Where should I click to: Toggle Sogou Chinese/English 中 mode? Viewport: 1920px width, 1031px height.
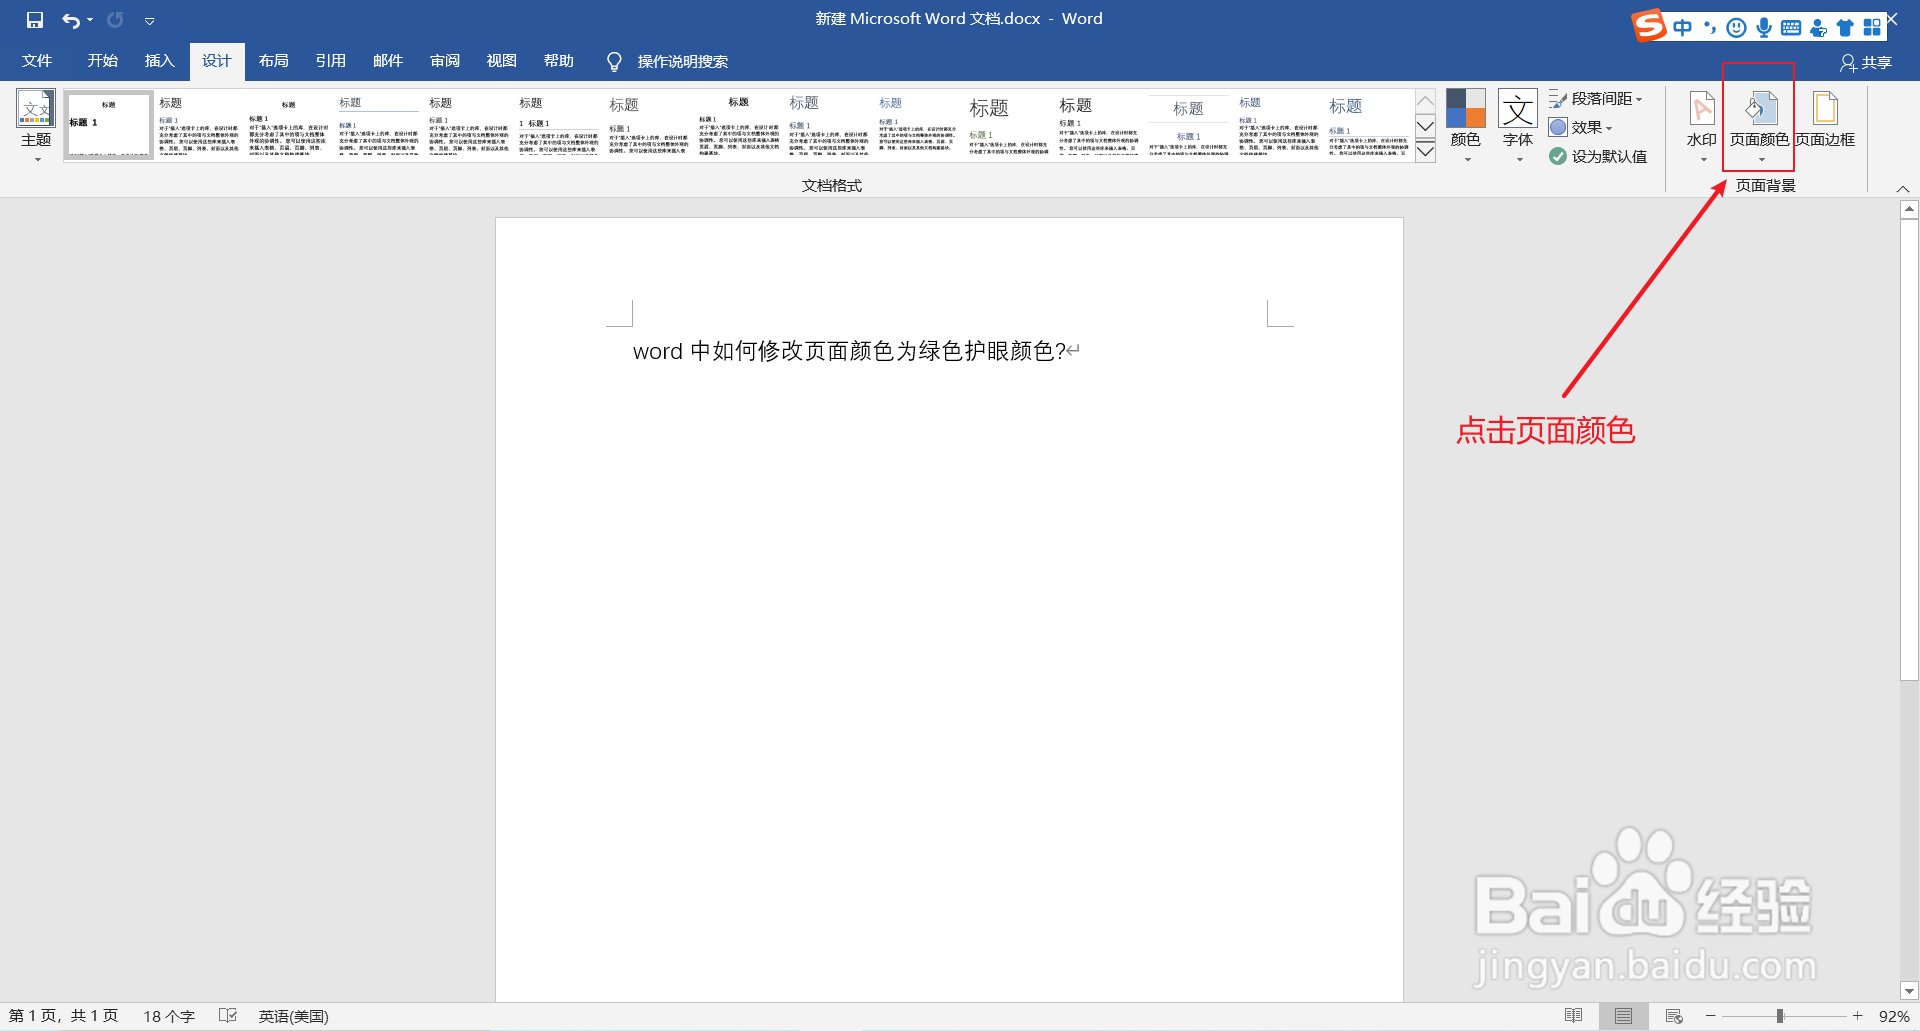click(1683, 28)
